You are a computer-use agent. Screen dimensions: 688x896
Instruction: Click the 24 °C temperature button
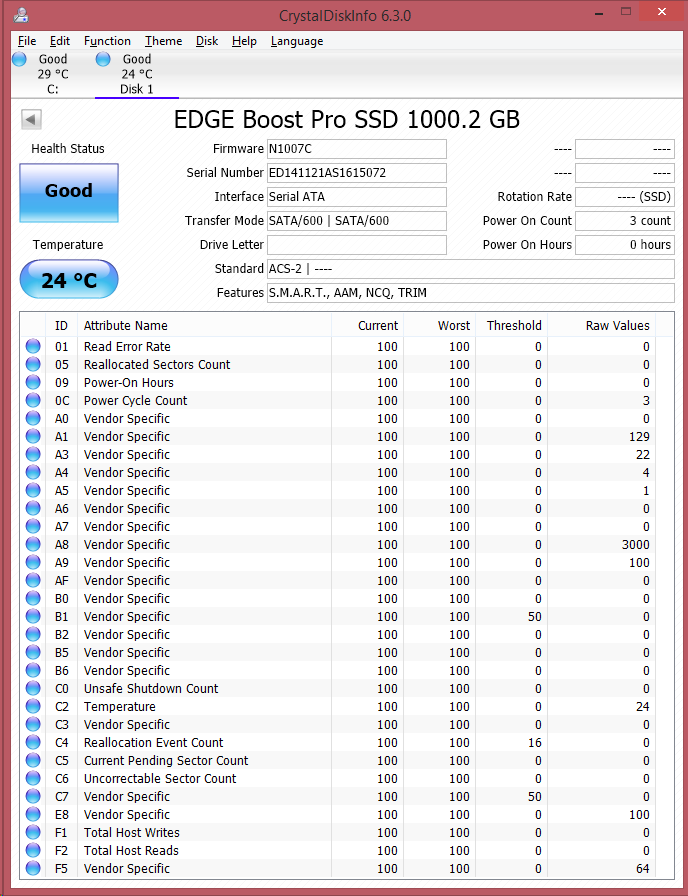coord(69,279)
